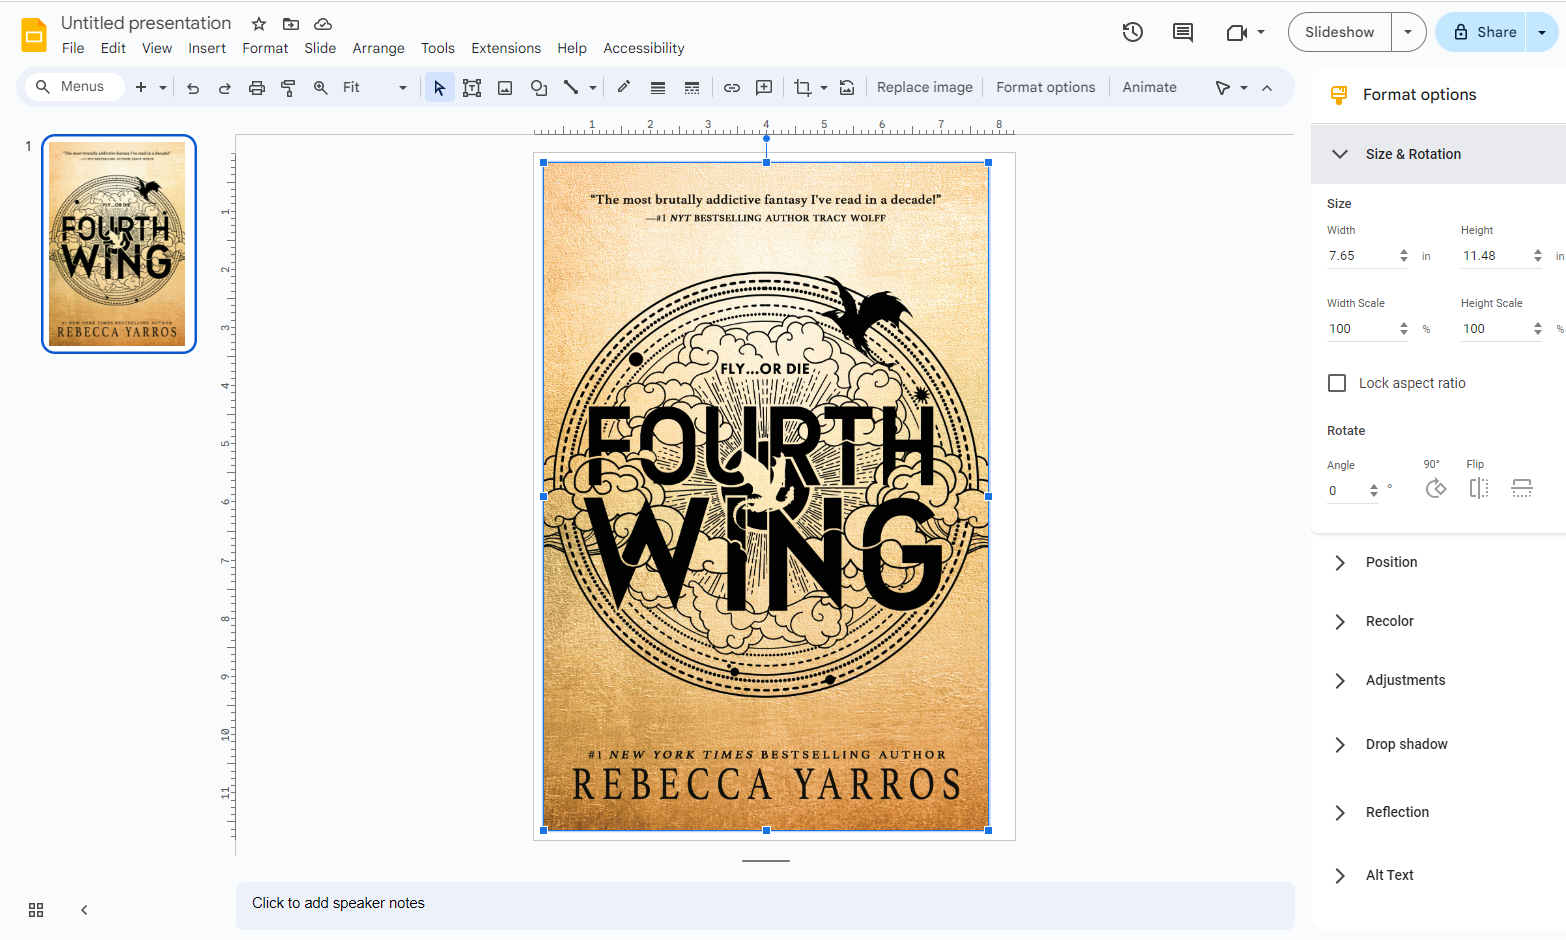1566x940 pixels.
Task: Open Google Slides home logo
Action: (34, 35)
